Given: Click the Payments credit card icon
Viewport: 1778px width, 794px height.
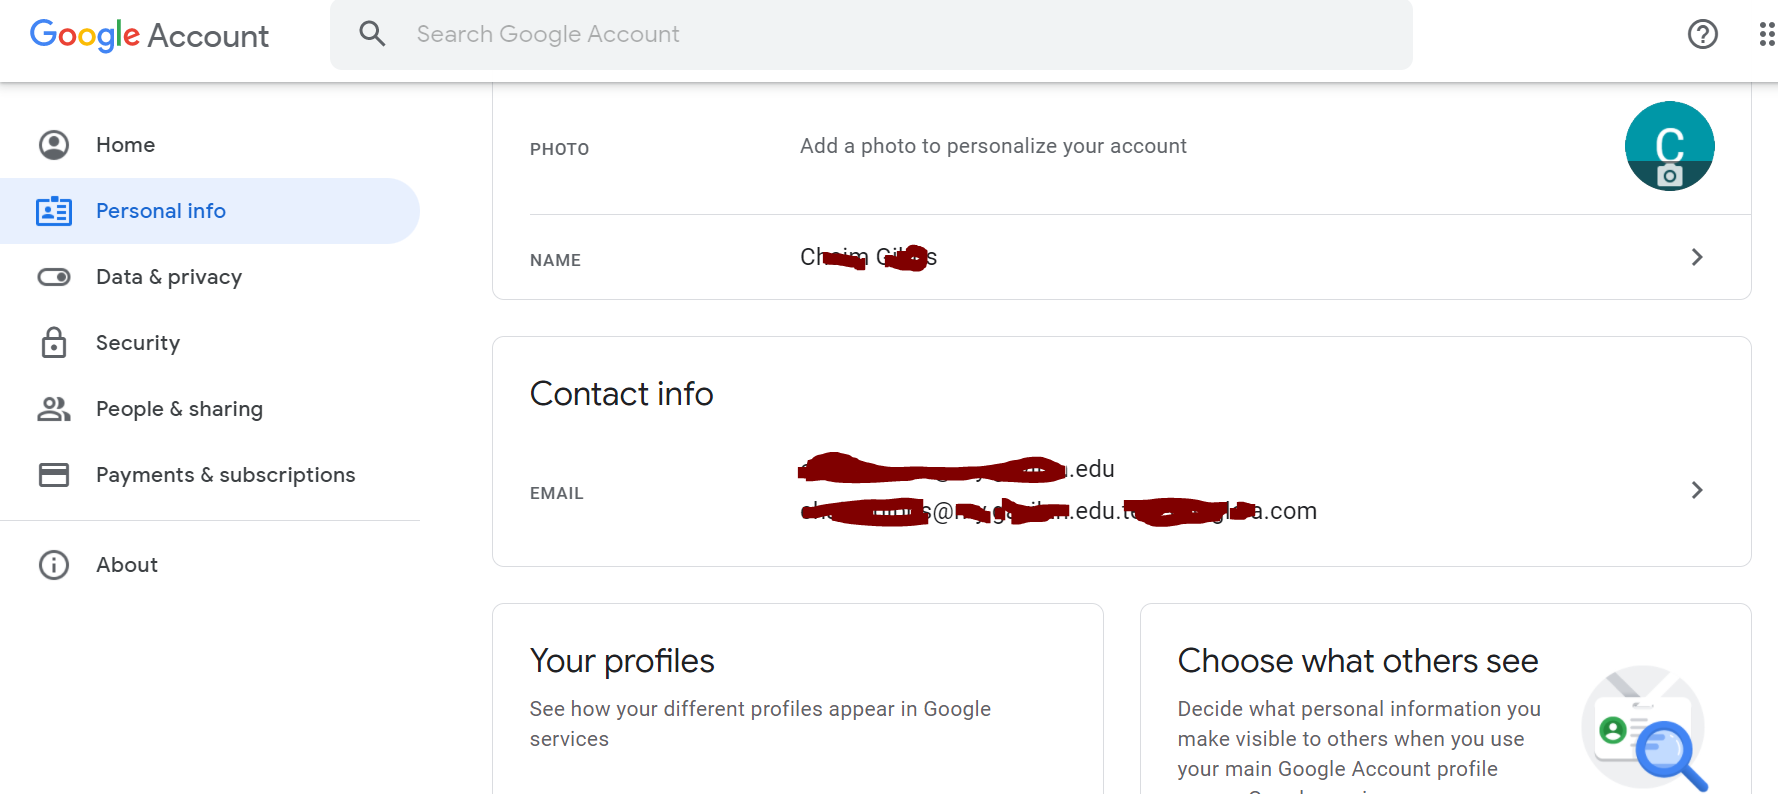Looking at the screenshot, I should pos(54,475).
